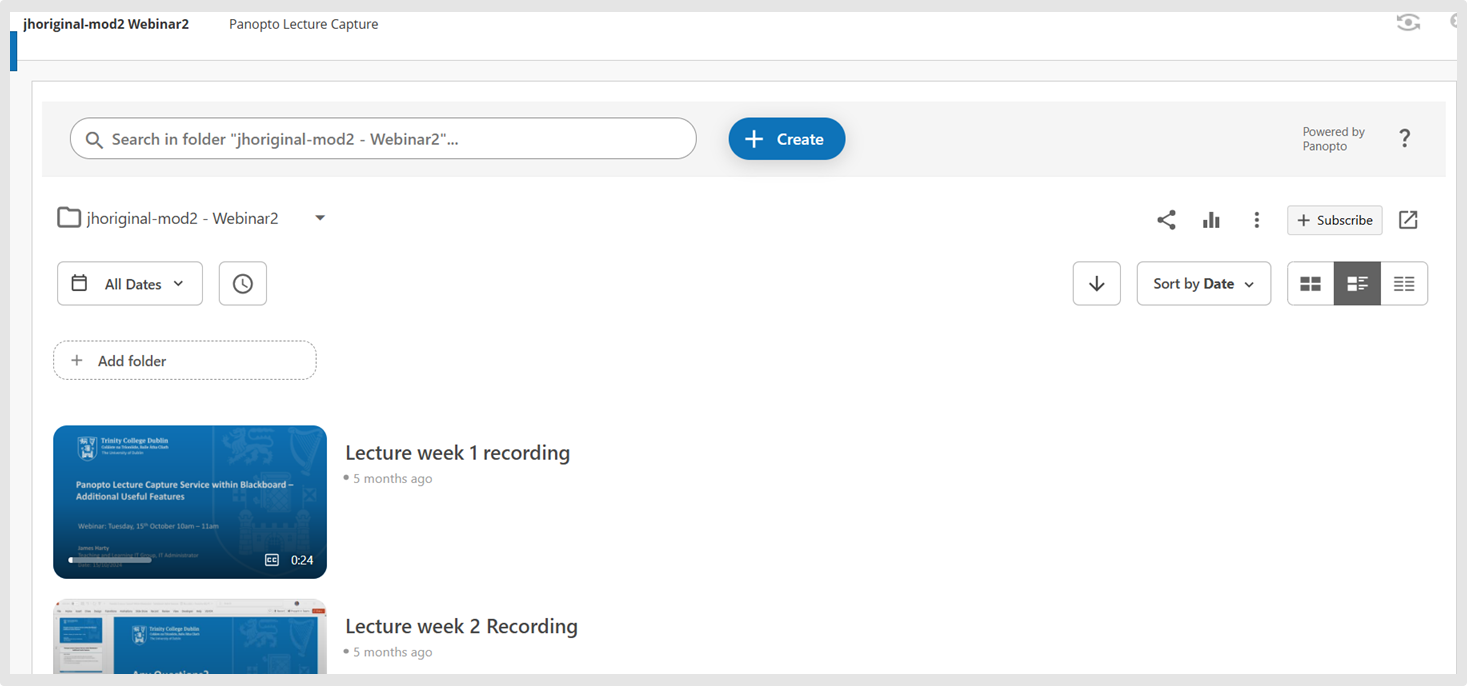Click the Subscribe button
1467x686 pixels.
[1335, 220]
